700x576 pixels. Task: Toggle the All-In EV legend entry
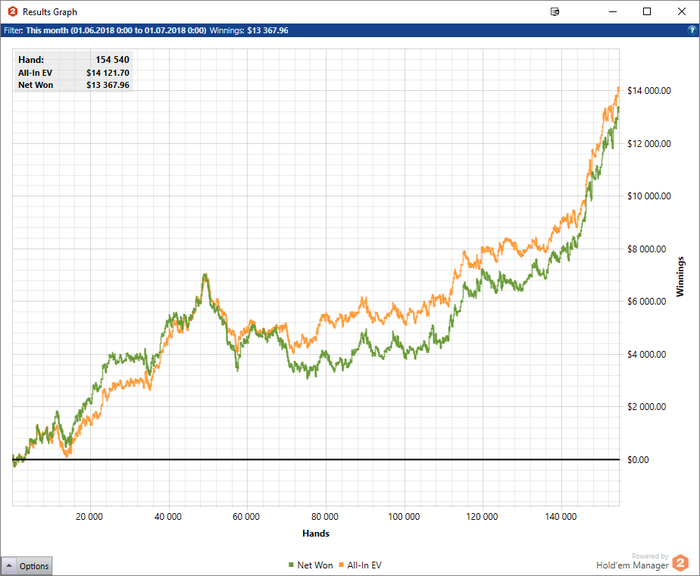click(361, 565)
